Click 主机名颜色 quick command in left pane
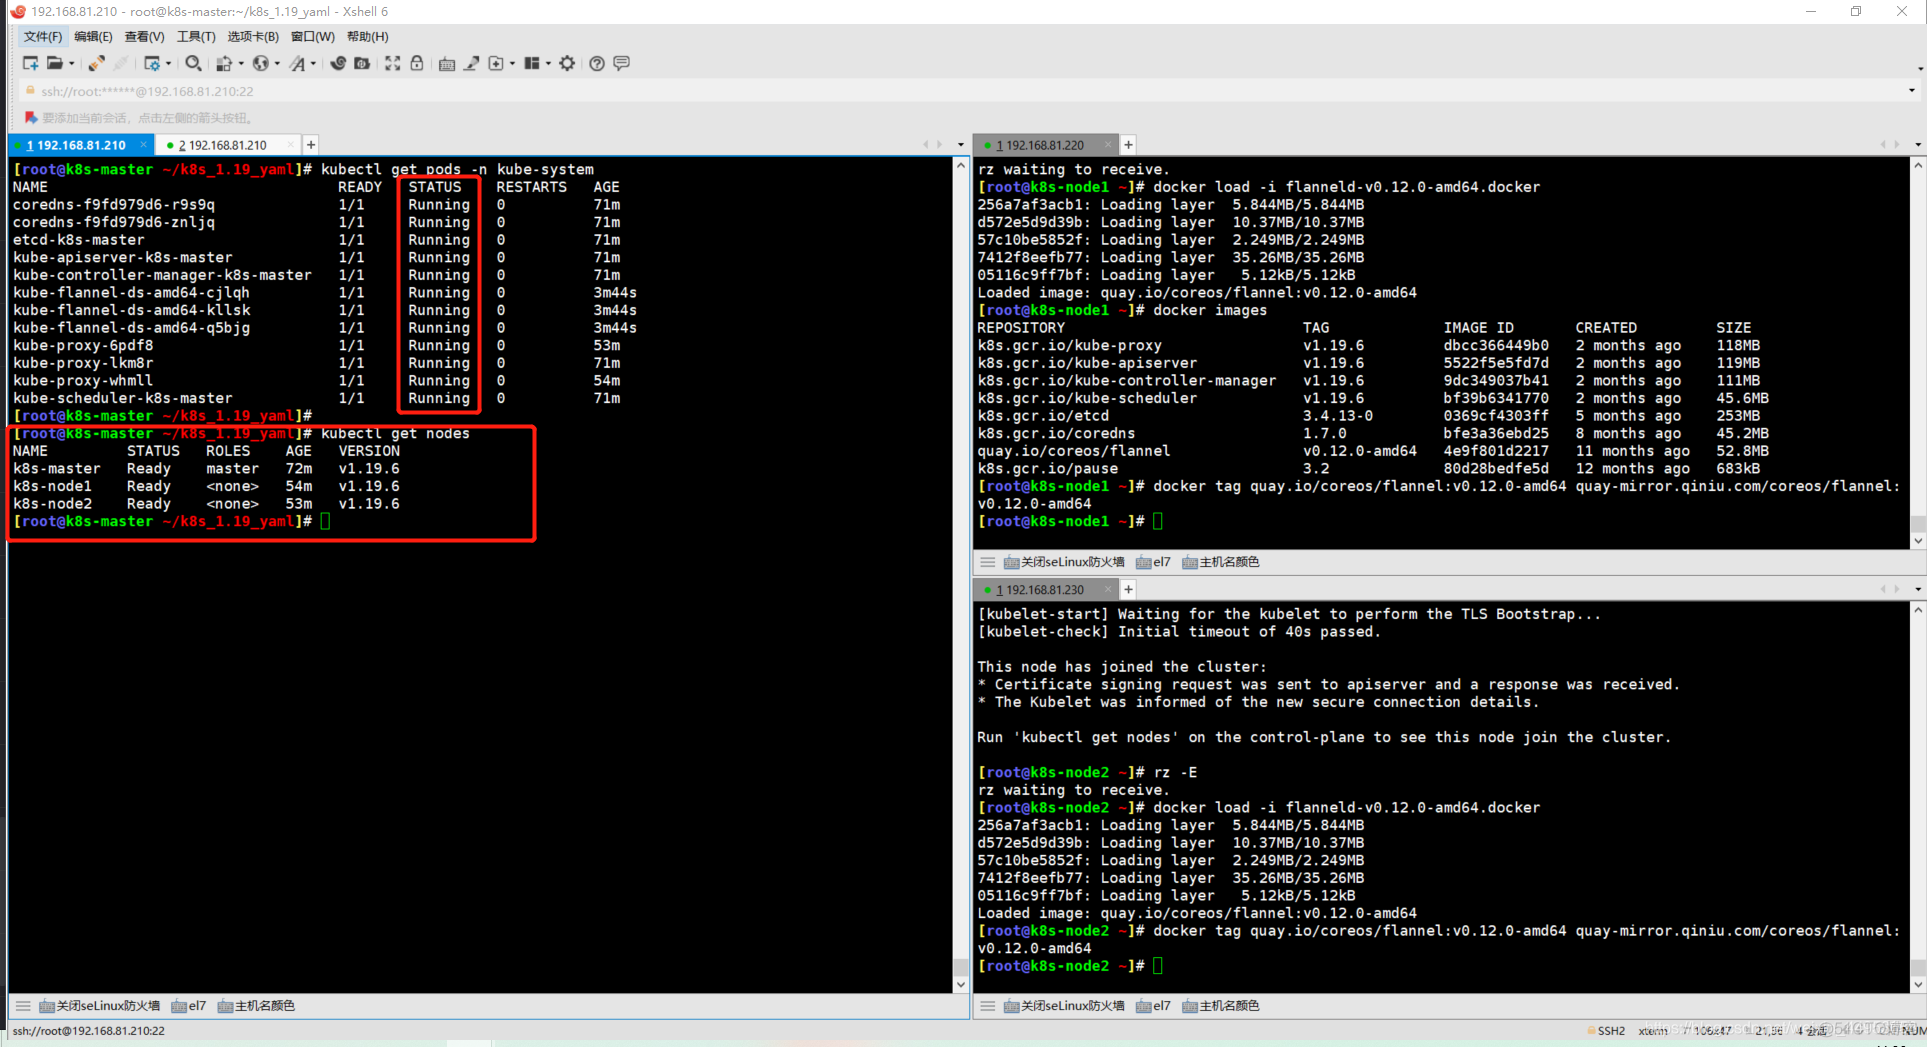Viewport: 1927px width, 1047px height. (256, 1006)
